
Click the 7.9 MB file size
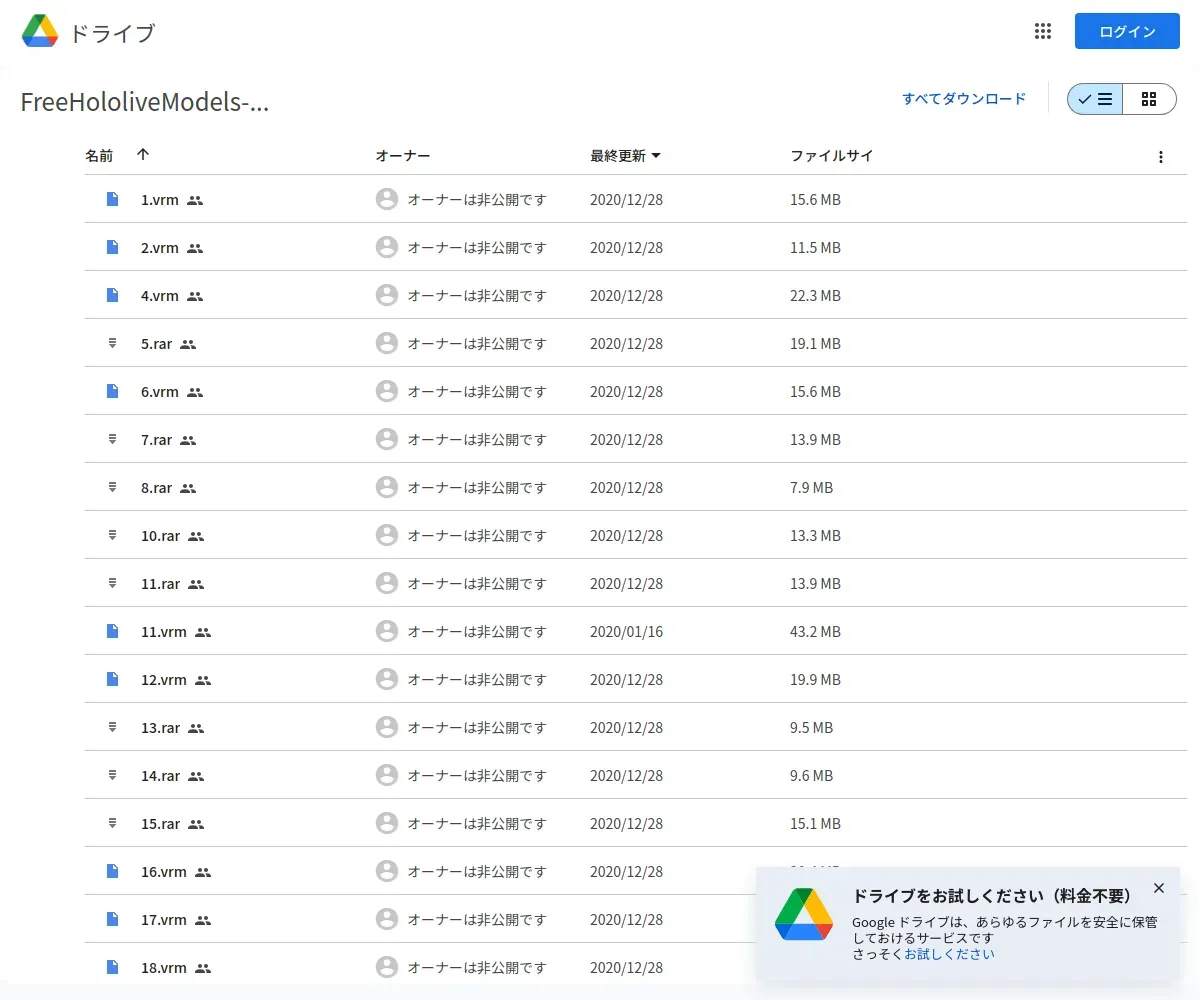coord(812,488)
